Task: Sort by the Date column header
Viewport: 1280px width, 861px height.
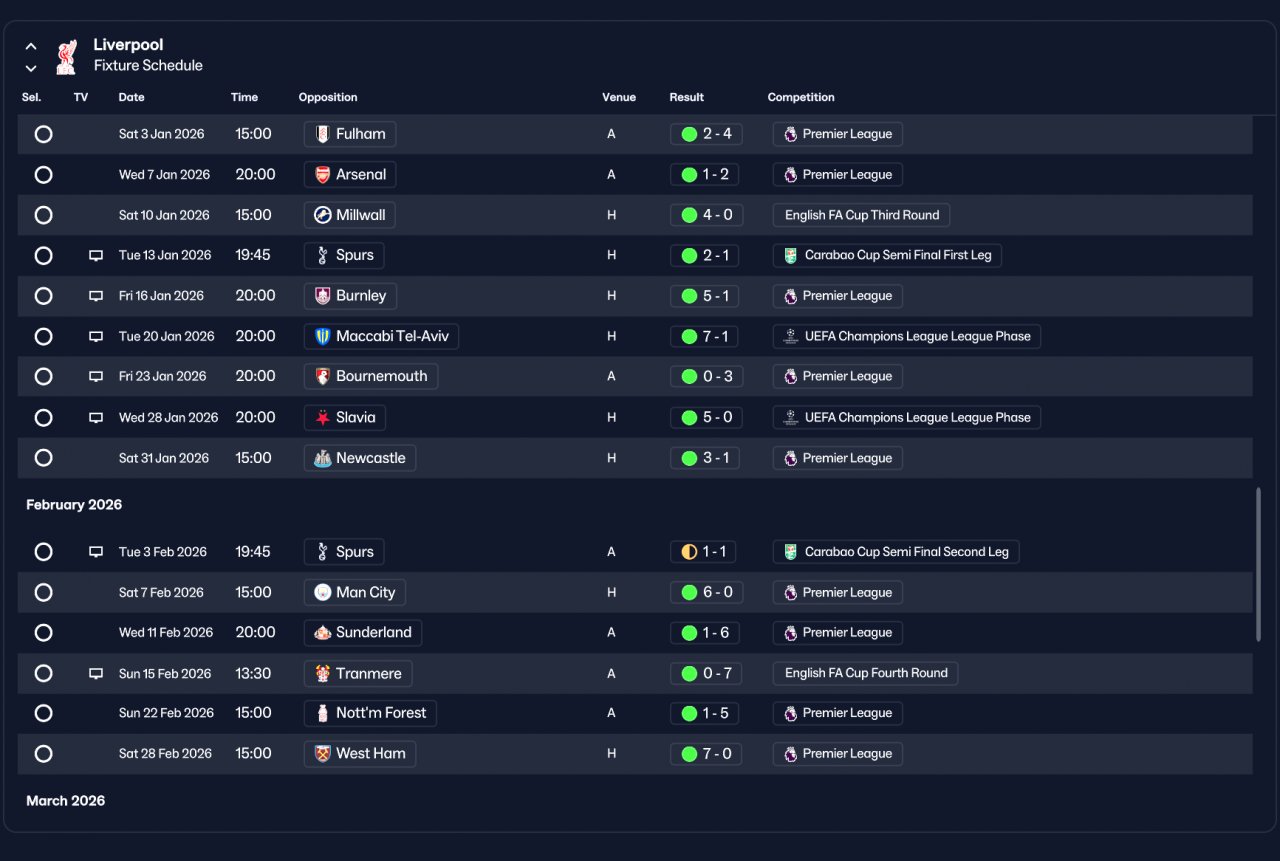Action: 132,97
